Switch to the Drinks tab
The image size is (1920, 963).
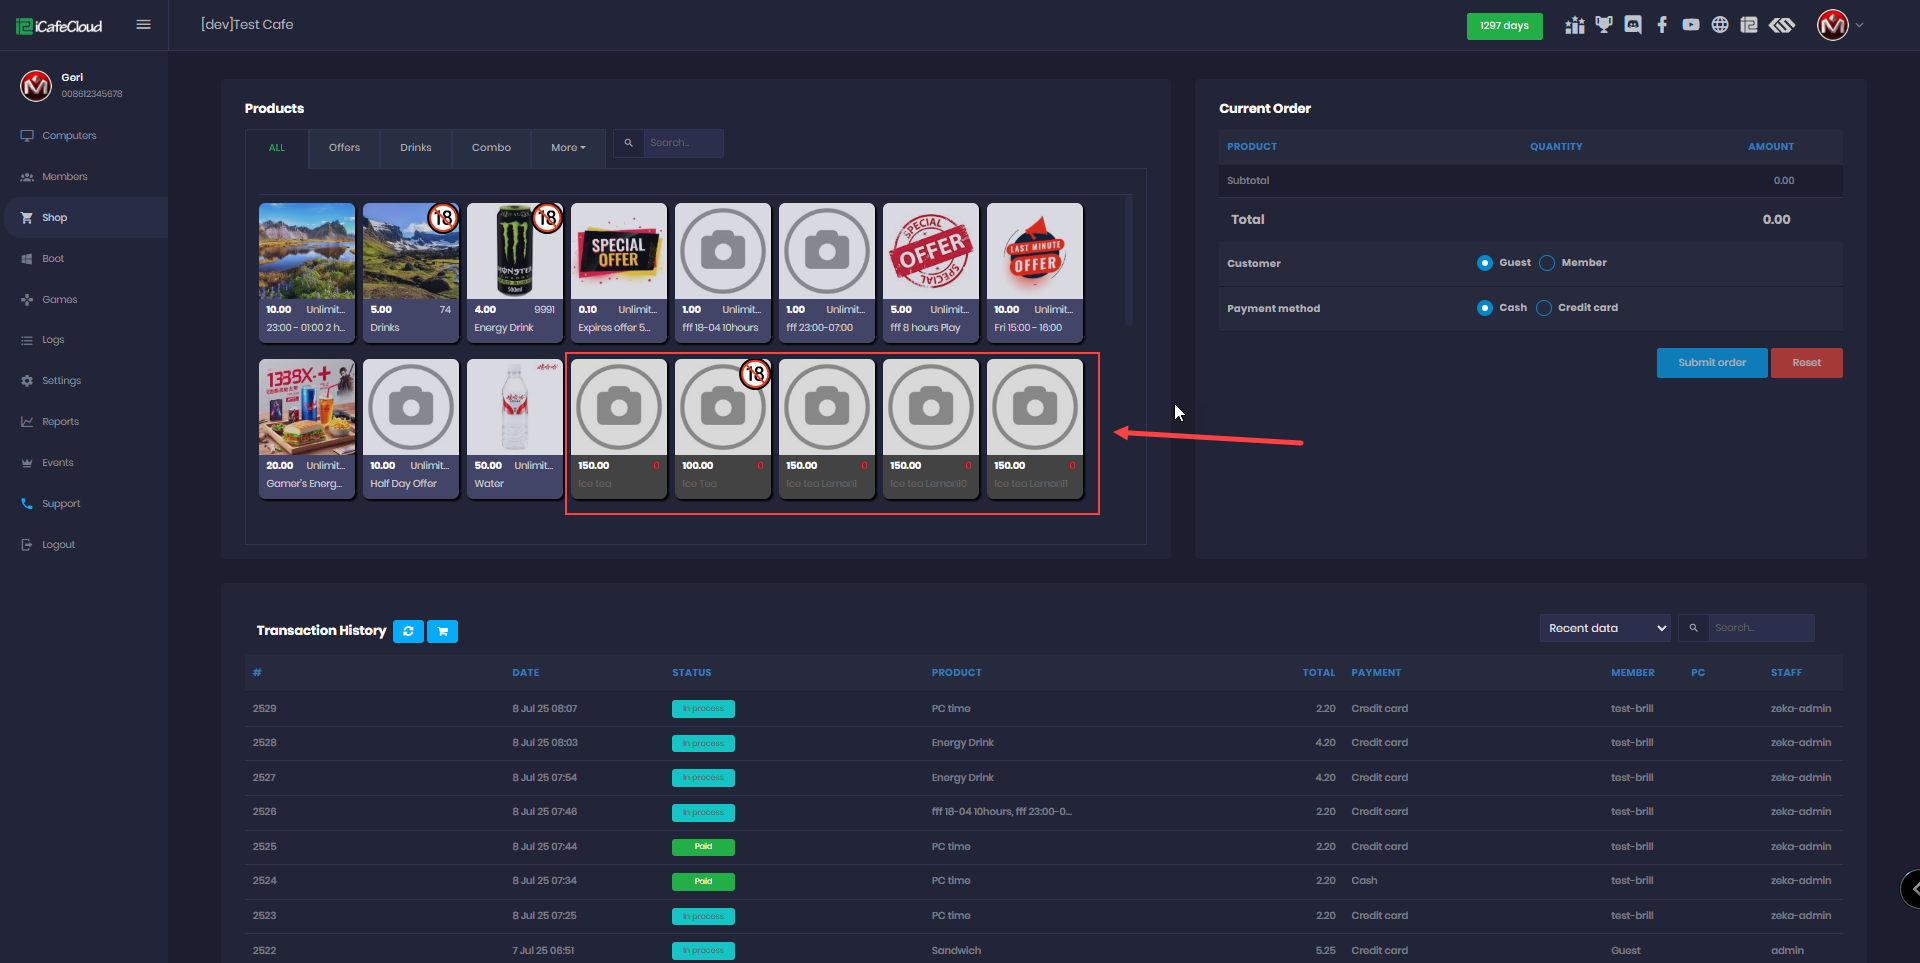click(416, 148)
